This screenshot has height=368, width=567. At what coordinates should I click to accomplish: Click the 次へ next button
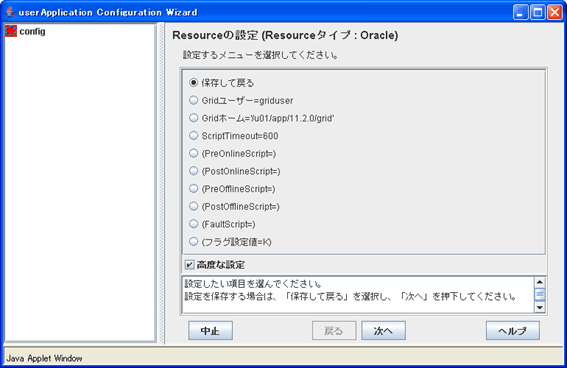click(383, 330)
